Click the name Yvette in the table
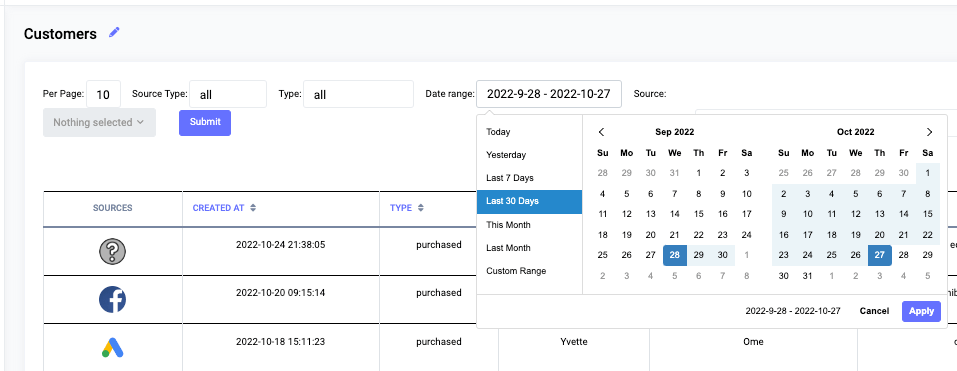This screenshot has width=957, height=371. 574,342
